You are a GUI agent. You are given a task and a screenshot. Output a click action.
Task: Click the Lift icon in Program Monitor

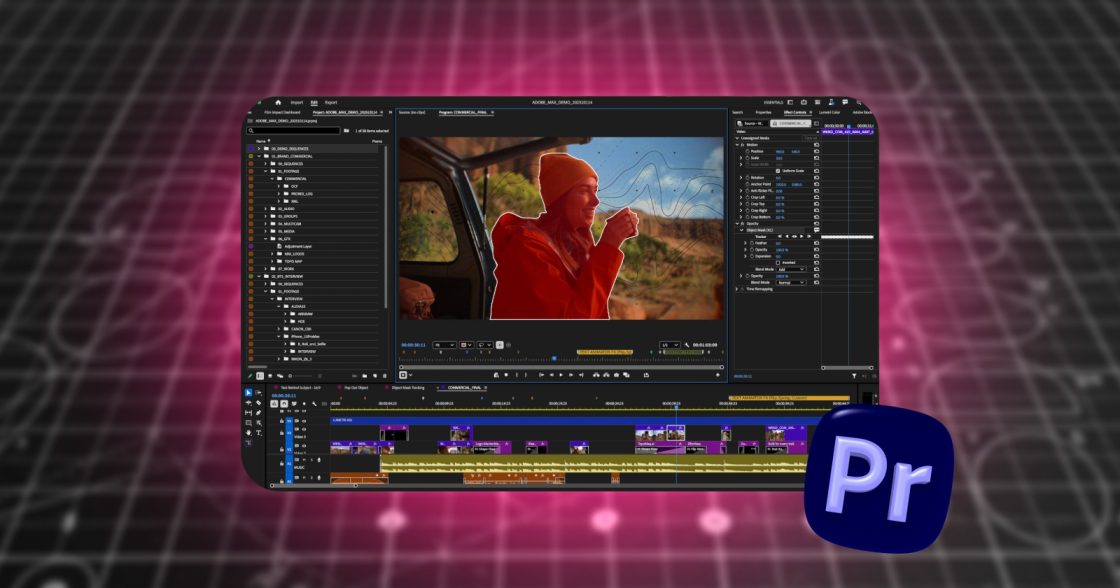pos(595,375)
